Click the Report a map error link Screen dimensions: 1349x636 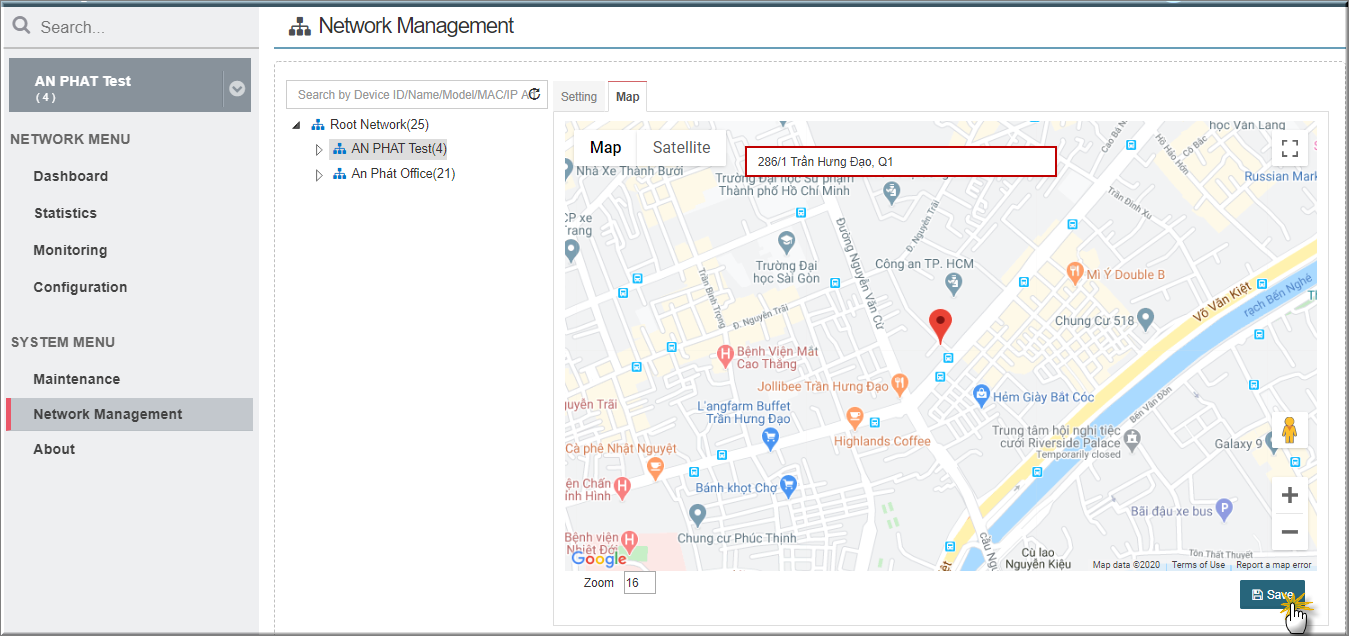click(1274, 565)
